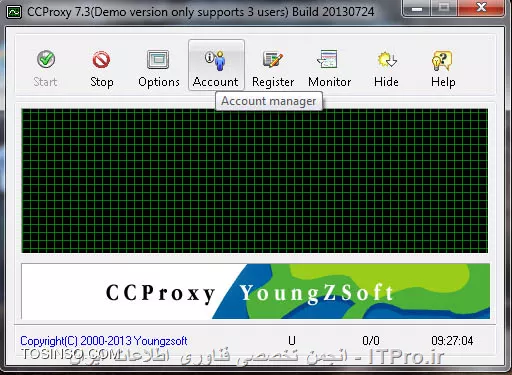Viewport: 512px width, 375px height.
Task: Close the CCProxy window
Action: [481, 8]
